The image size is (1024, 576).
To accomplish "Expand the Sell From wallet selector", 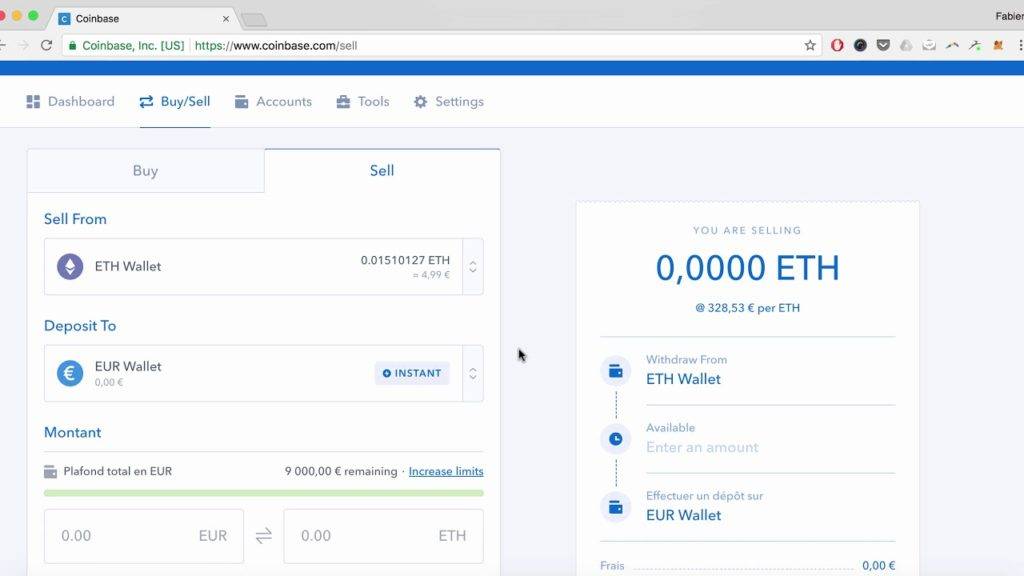I will coord(473,266).
